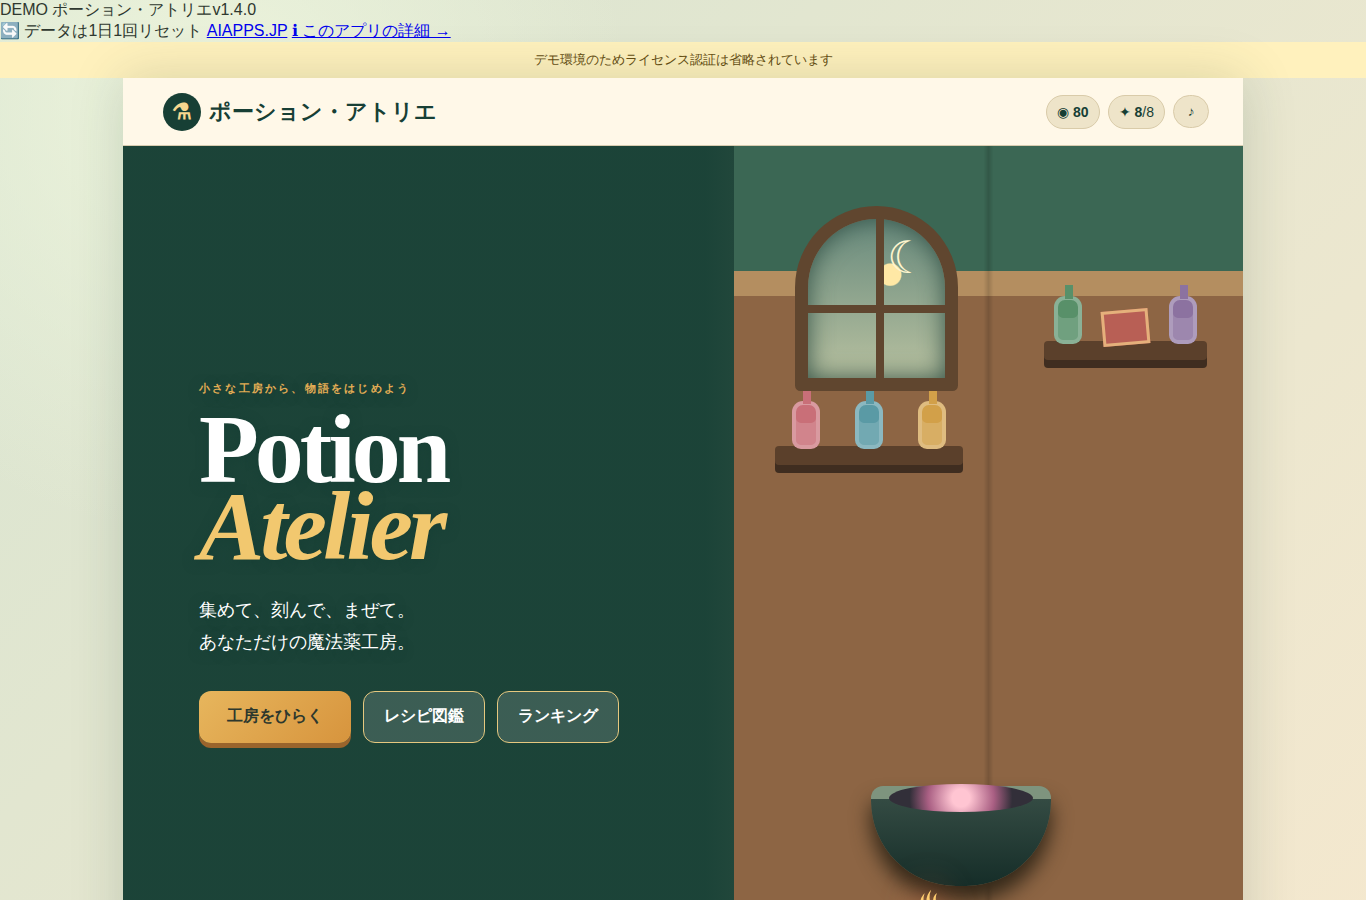
Task: Click the green bottle on upper shelf
Action: 1068,314
